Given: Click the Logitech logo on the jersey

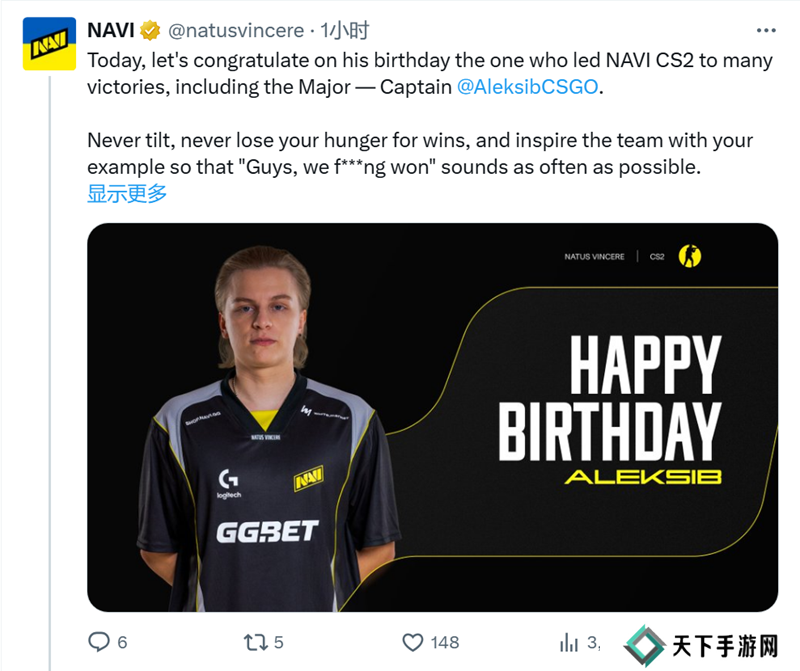Looking at the screenshot, I should (x=229, y=483).
